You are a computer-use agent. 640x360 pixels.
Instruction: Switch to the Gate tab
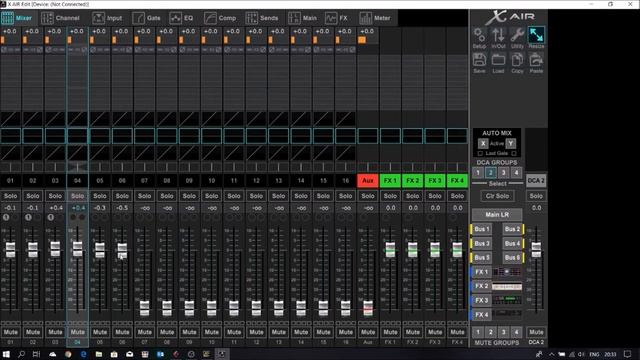147,18
